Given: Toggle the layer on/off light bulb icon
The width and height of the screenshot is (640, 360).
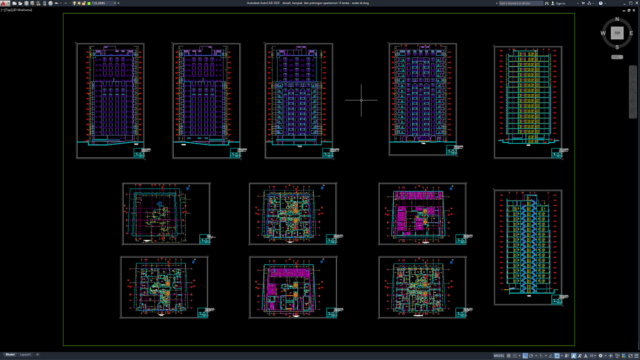Looking at the screenshot, I should [x=74, y=3].
